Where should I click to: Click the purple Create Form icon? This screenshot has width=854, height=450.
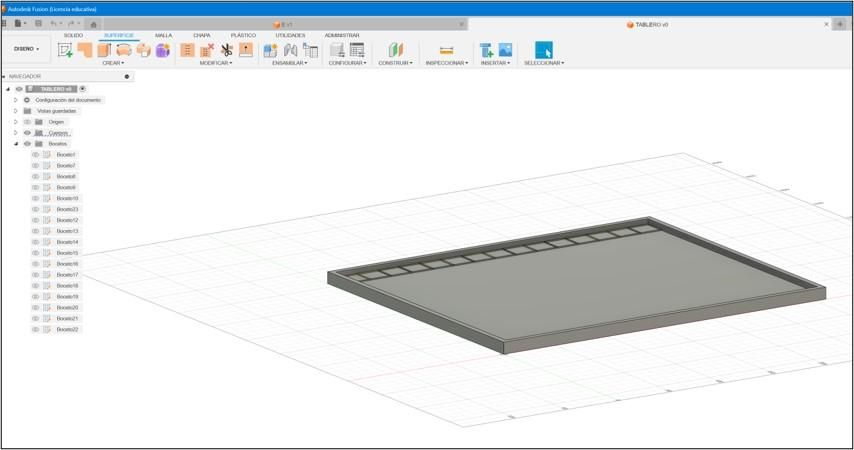pos(163,50)
